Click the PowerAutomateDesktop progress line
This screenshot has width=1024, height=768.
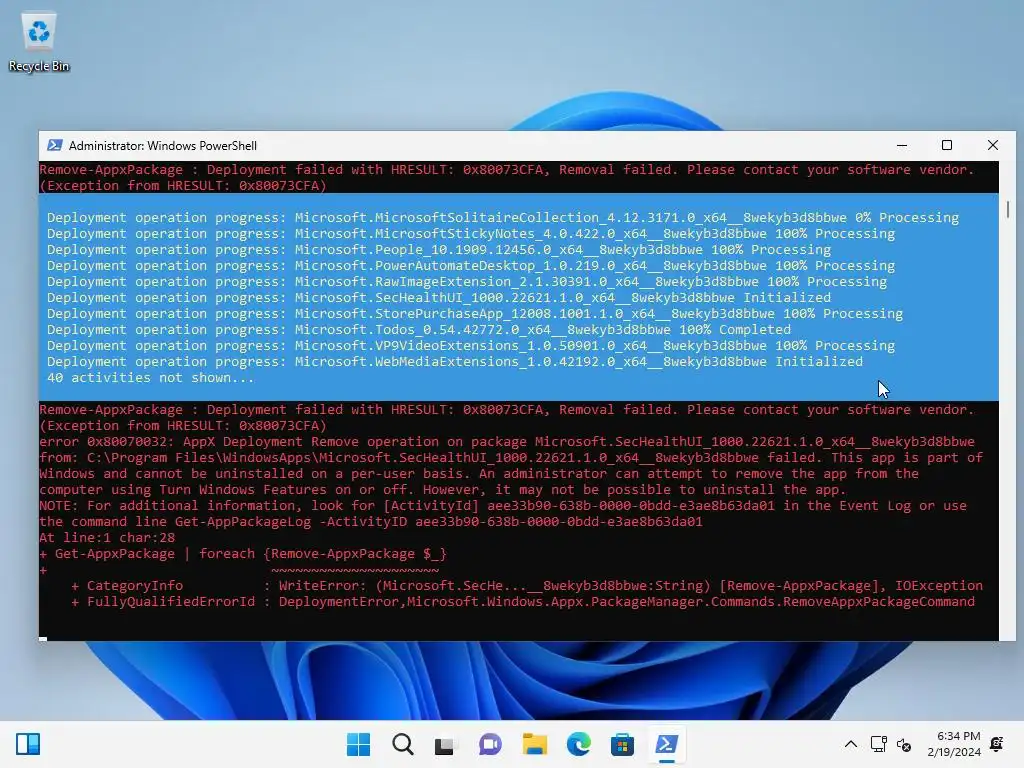coord(471,266)
